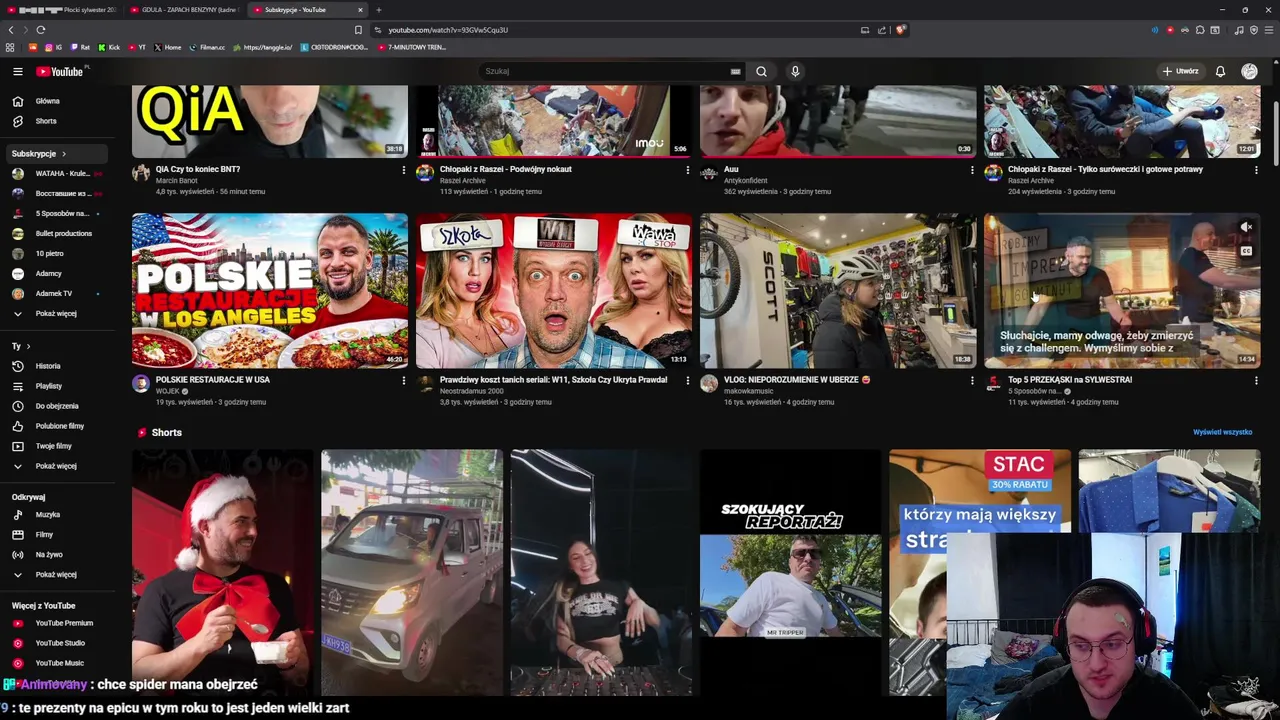Open the WOJEK channel avatar

pos(141,383)
